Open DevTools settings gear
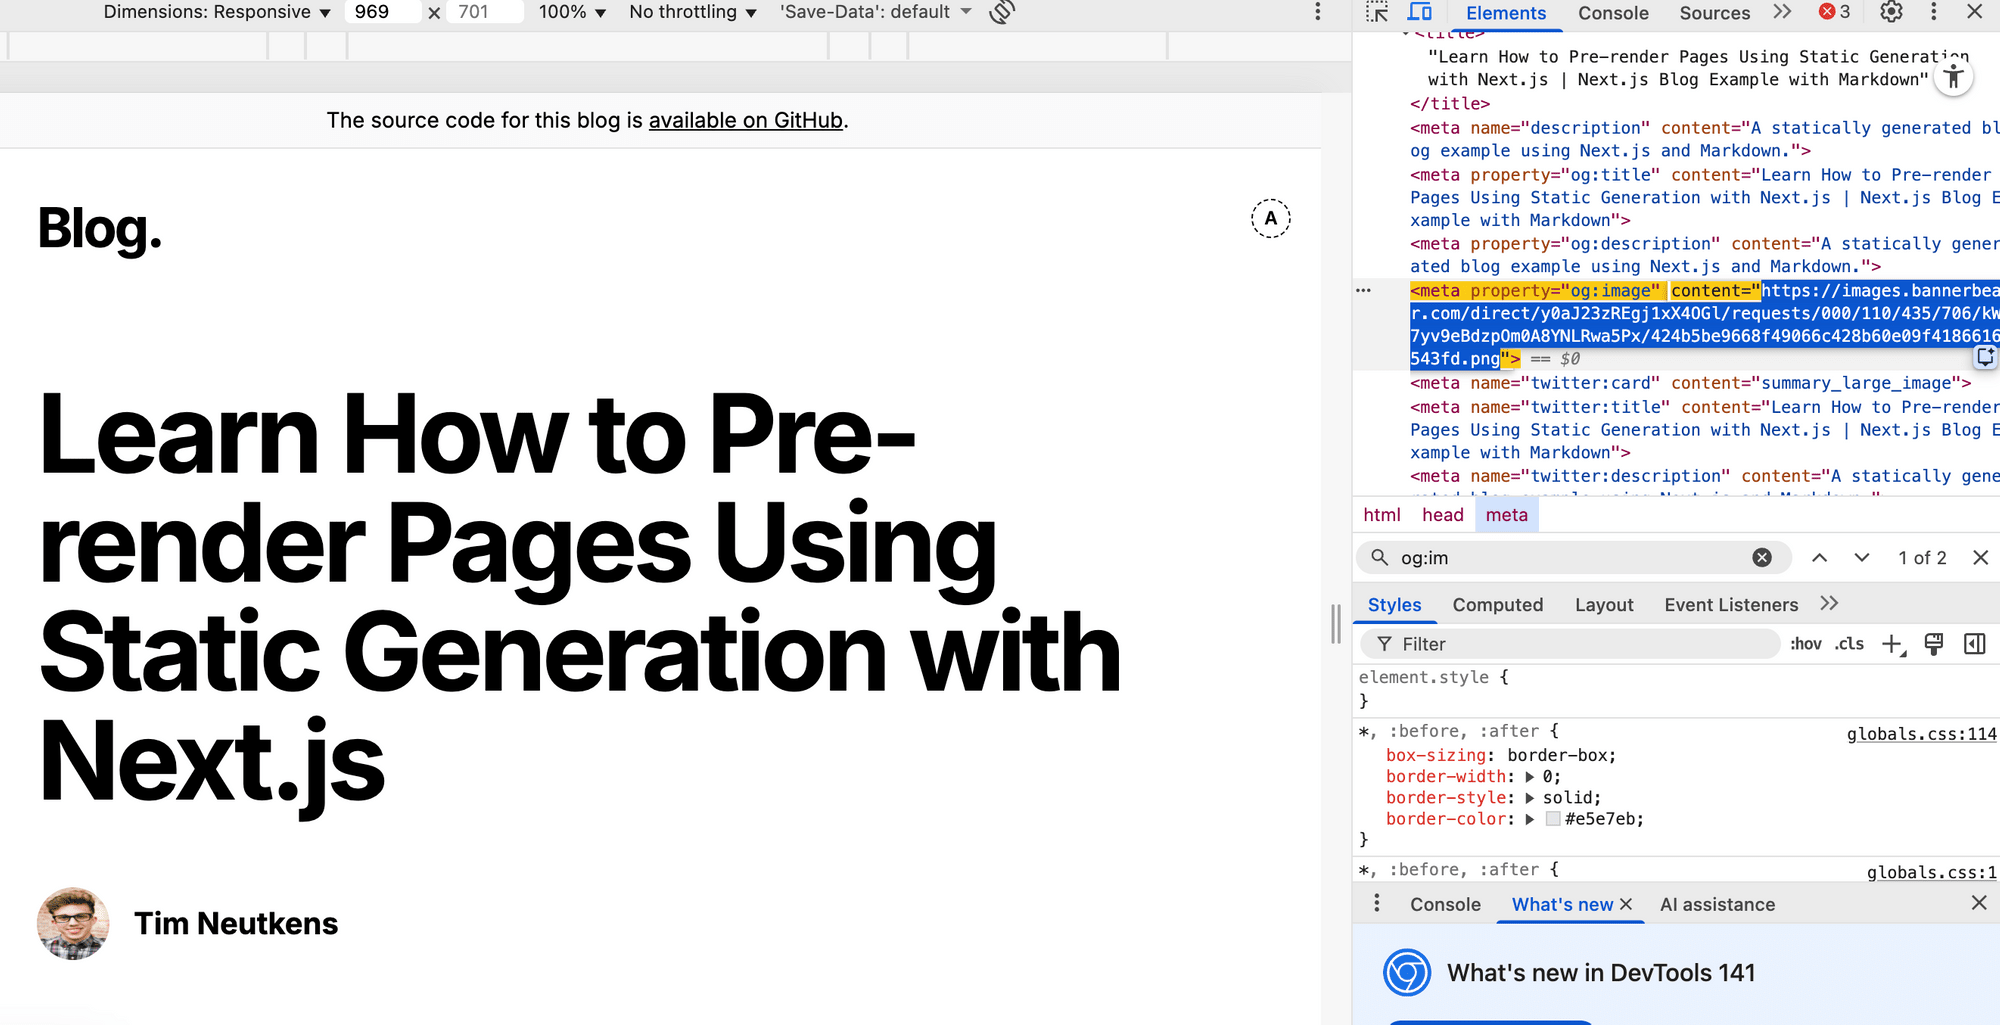The width and height of the screenshot is (2000, 1025). [1891, 12]
